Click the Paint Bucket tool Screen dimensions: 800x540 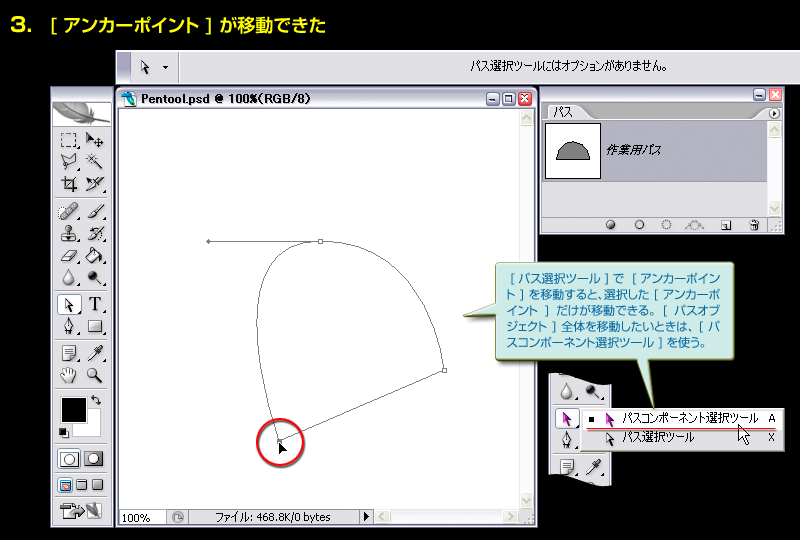click(95, 256)
